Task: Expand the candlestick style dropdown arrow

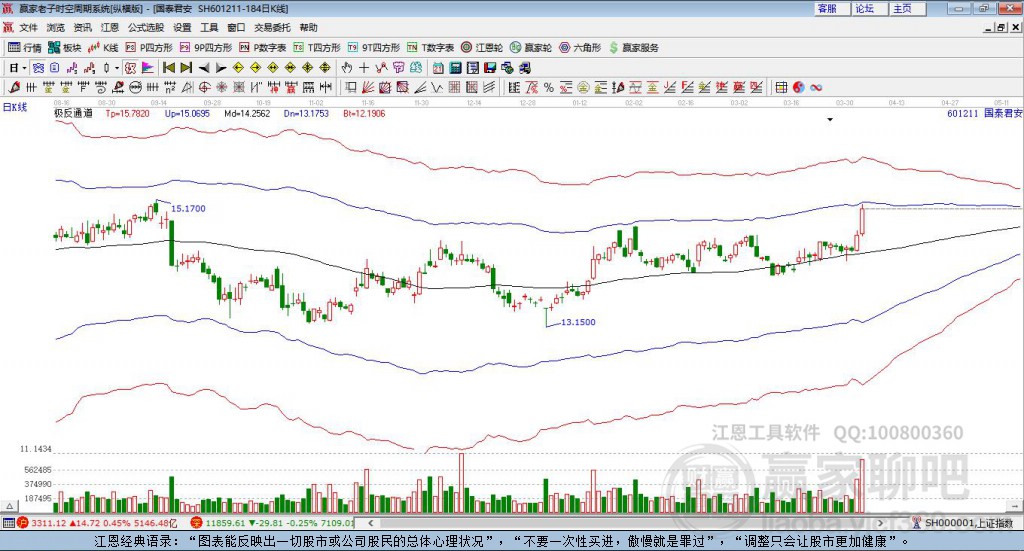Action: 117,68
